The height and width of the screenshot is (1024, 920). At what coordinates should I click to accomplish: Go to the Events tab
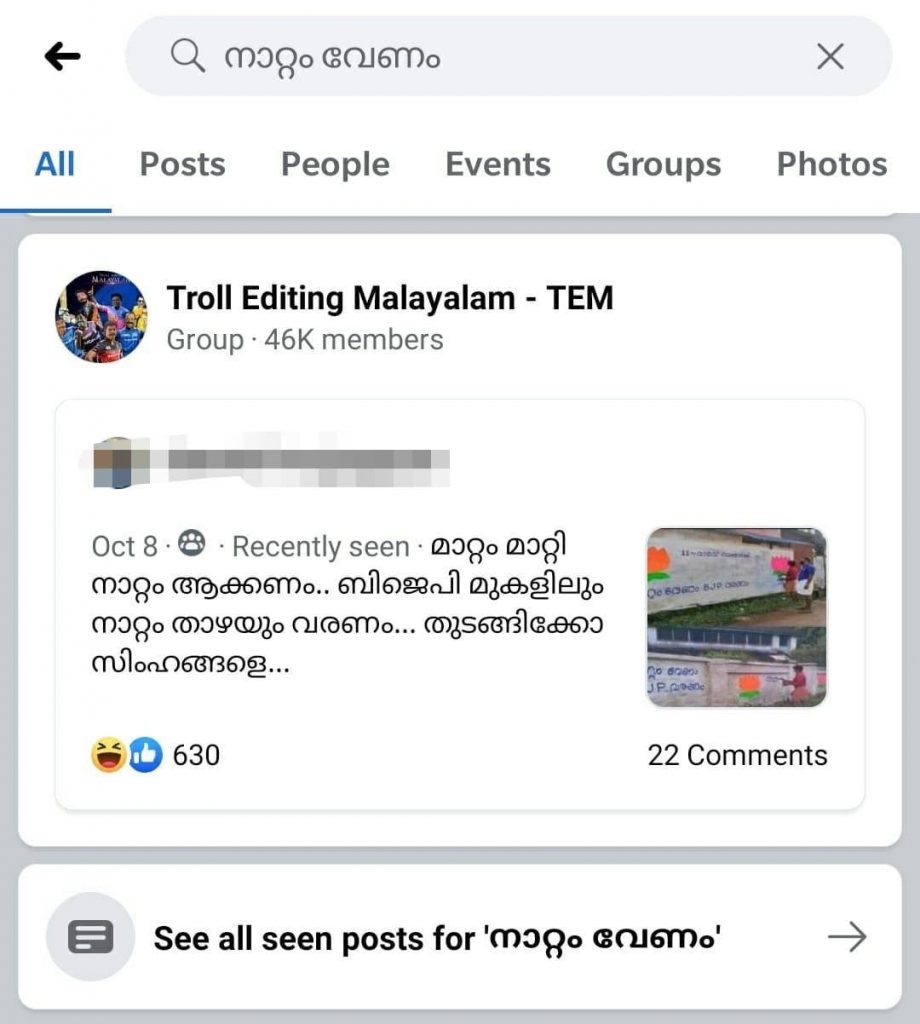498,164
